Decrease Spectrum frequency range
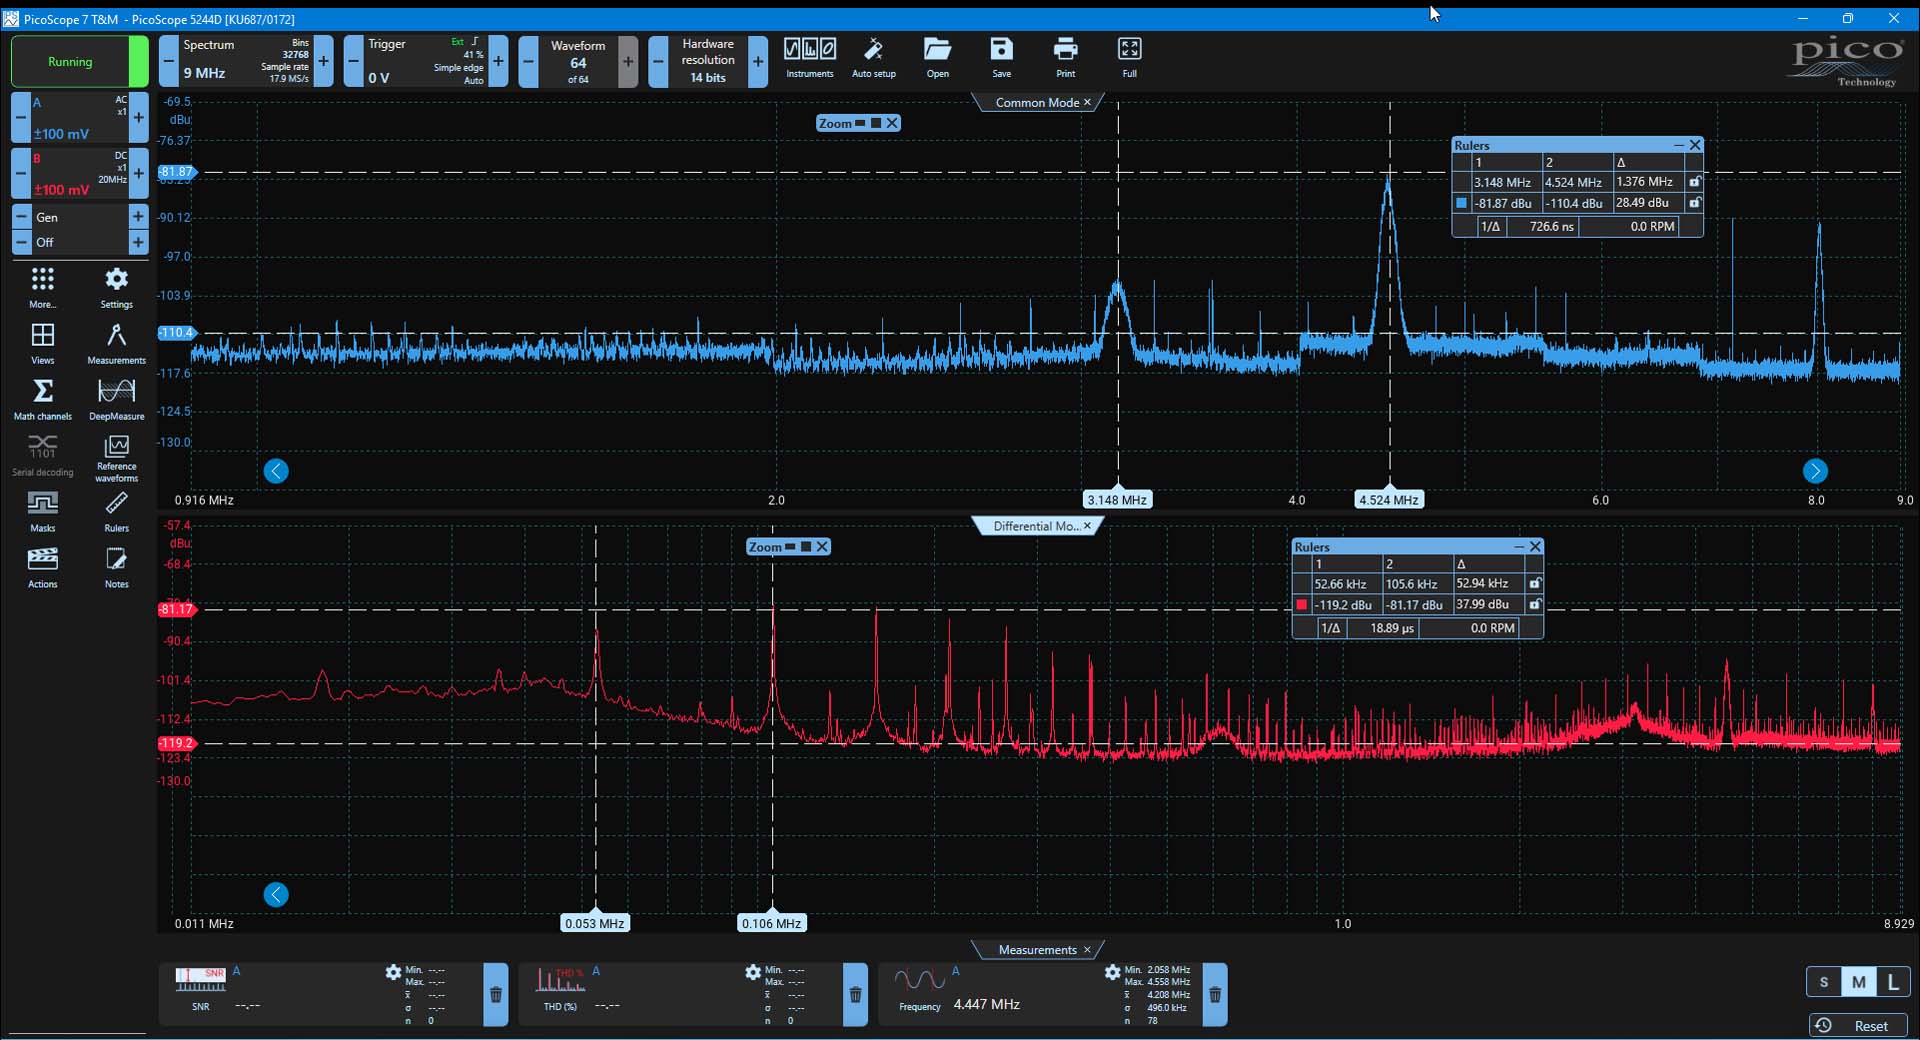The height and width of the screenshot is (1040, 1920). (169, 62)
